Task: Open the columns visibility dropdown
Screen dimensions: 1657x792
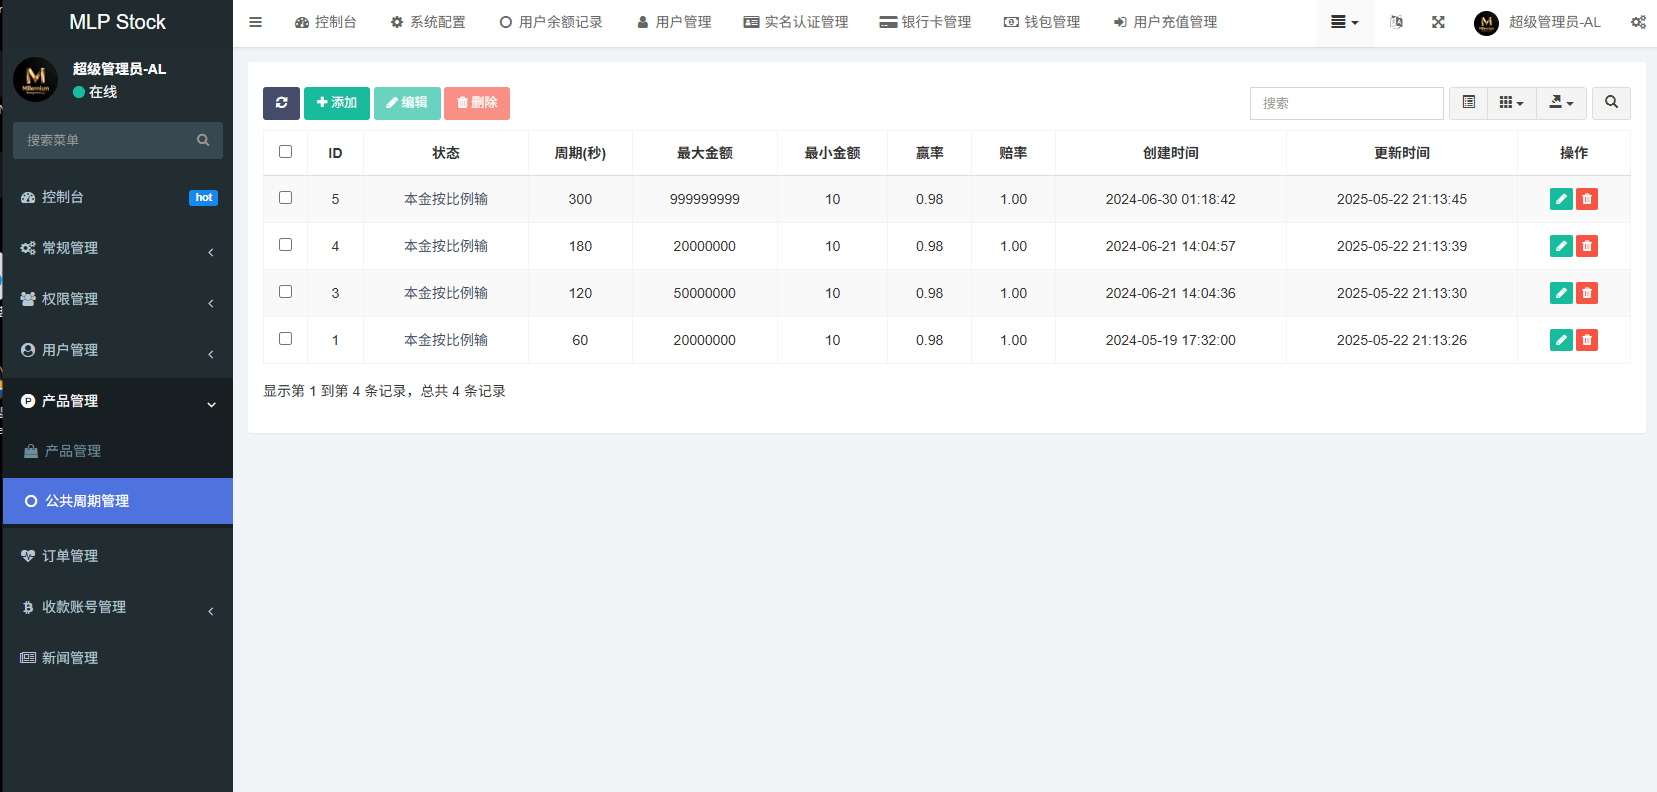Action: (x=1511, y=103)
